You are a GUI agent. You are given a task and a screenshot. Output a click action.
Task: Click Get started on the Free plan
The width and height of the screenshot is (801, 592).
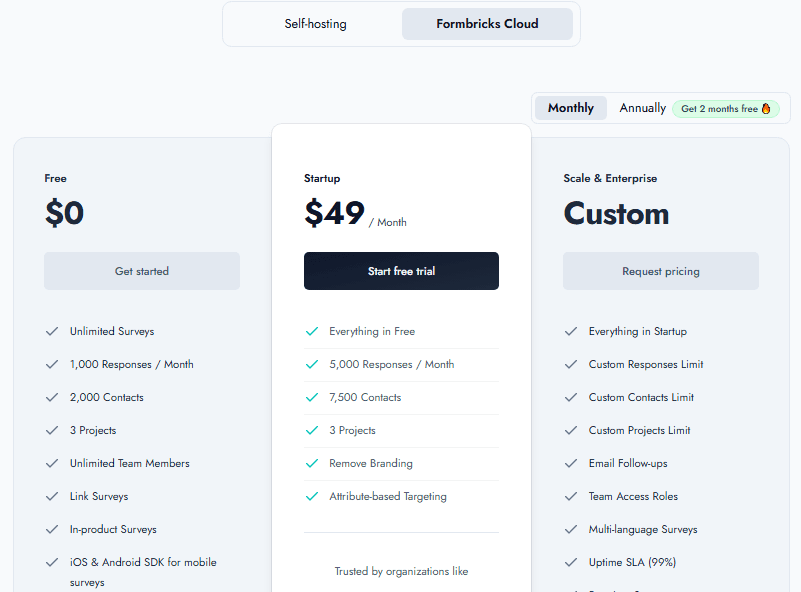tap(141, 271)
